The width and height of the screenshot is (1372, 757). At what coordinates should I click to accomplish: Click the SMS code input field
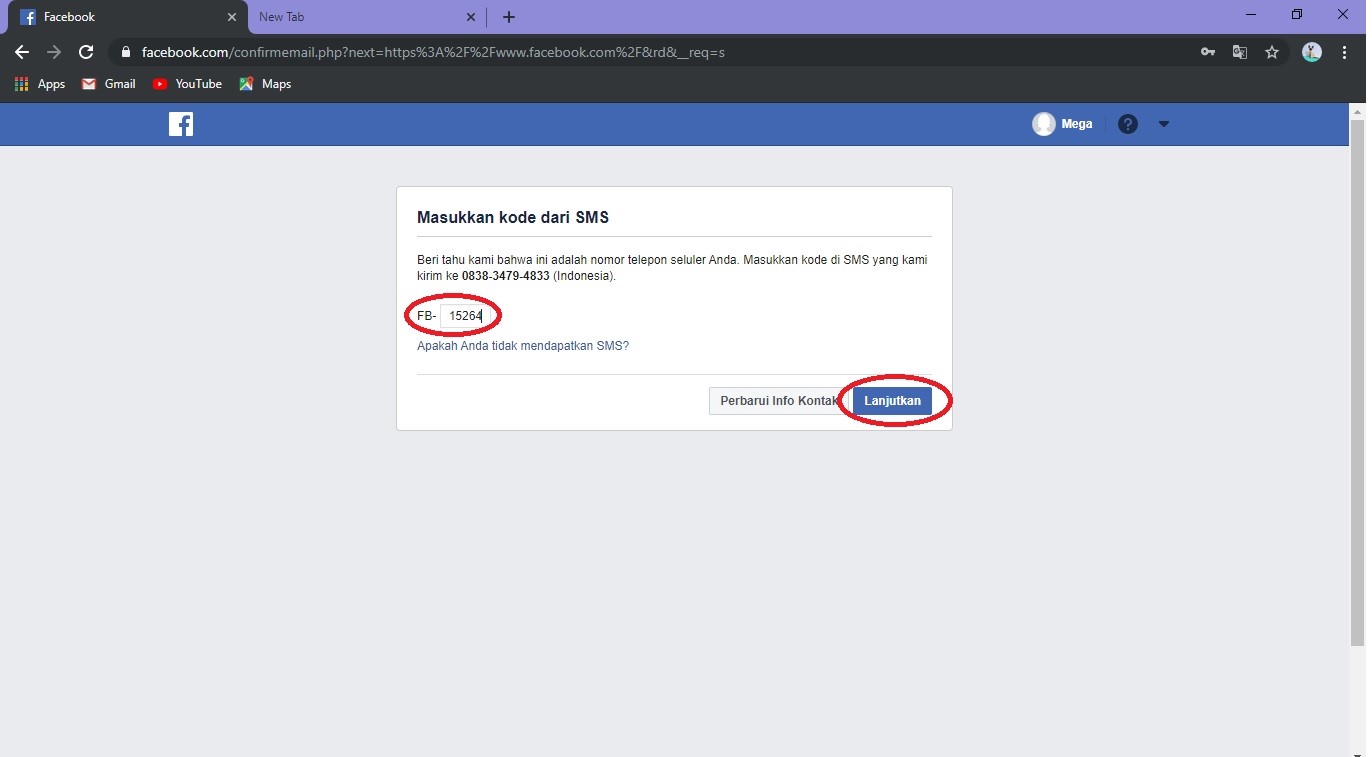pos(464,316)
